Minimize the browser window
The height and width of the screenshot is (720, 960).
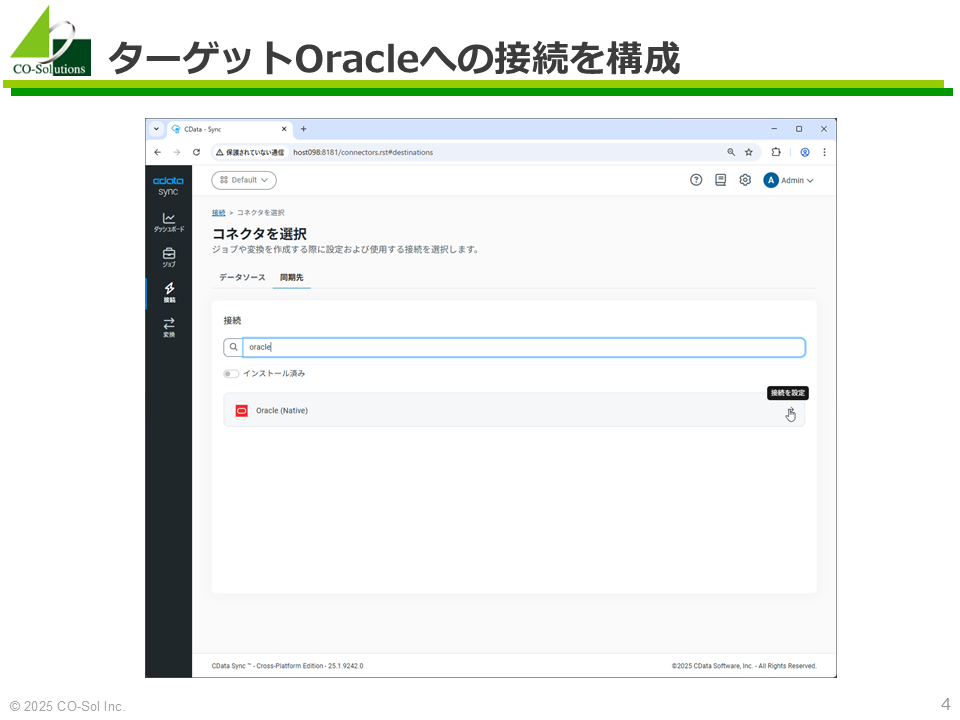pos(774,129)
